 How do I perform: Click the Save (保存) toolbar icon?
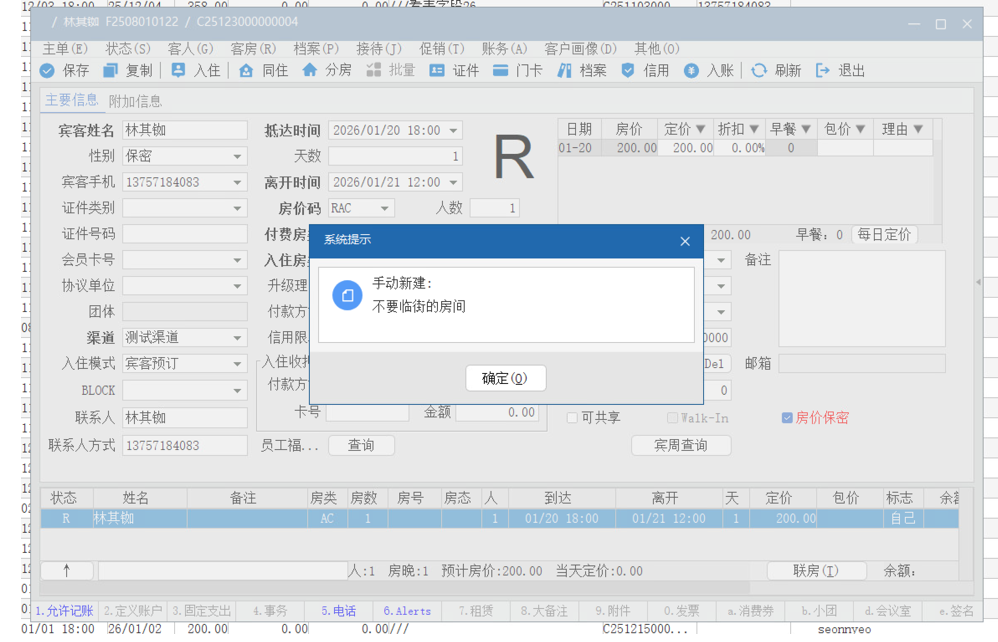(47, 71)
